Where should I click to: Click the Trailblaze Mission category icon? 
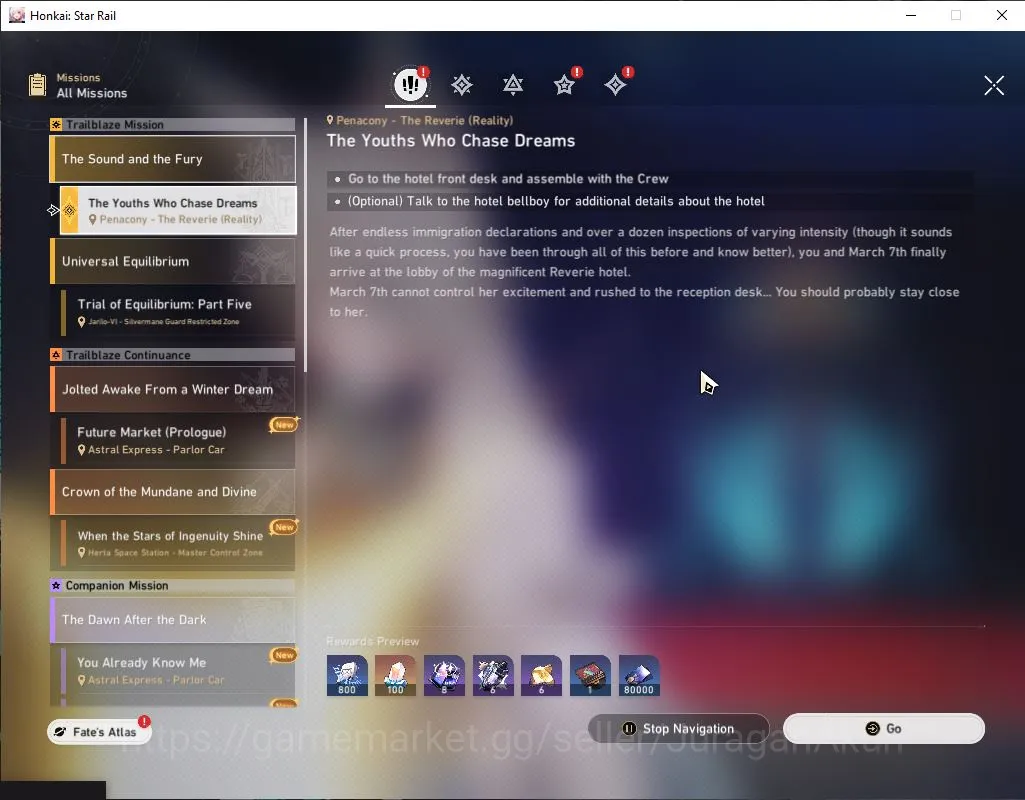tap(56, 125)
